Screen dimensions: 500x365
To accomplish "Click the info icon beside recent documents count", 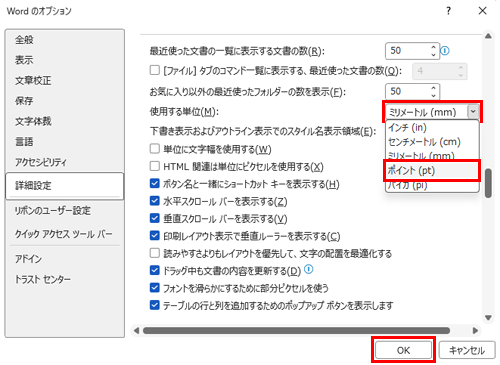I will click(x=445, y=51).
